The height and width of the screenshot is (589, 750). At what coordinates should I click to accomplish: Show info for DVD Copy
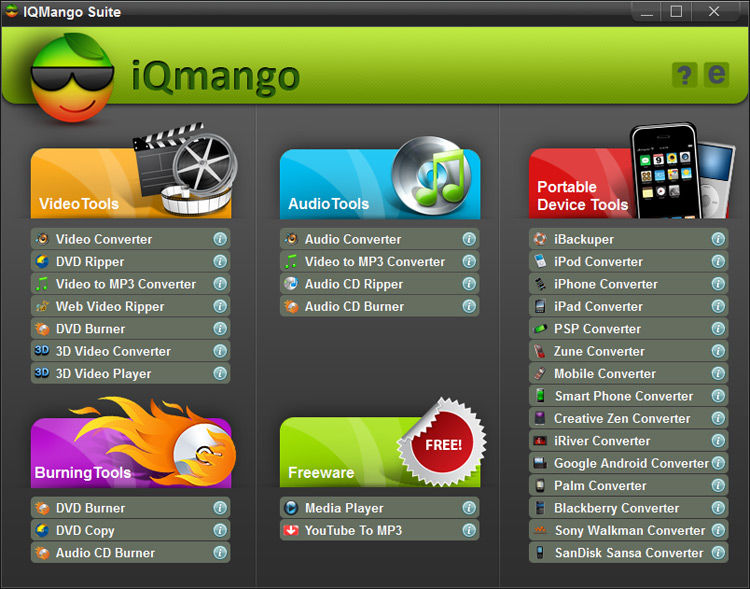click(x=220, y=530)
